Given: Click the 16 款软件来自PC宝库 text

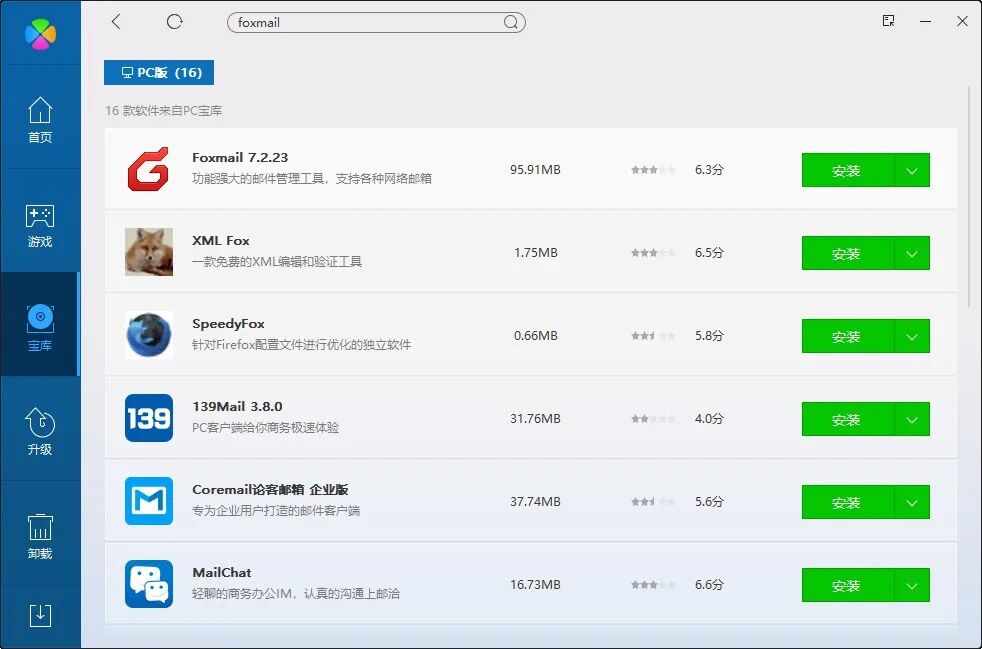Looking at the screenshot, I should pos(163,111).
